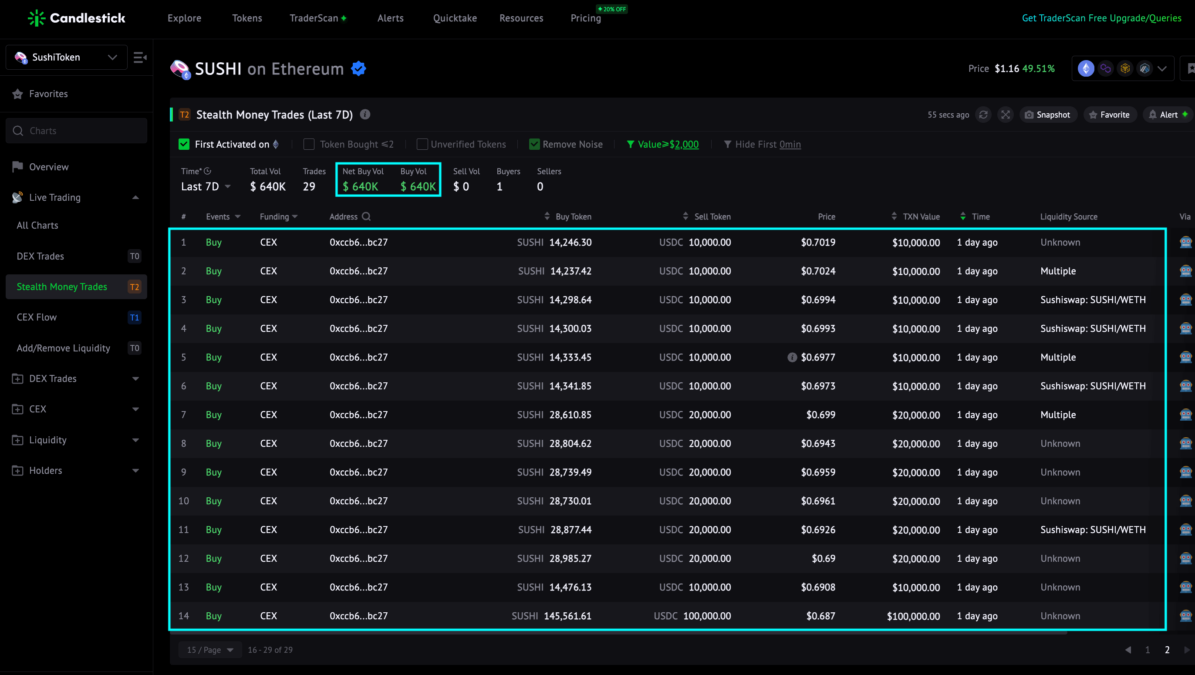
Task: Click the search icon next to Address column
Action: click(366, 216)
